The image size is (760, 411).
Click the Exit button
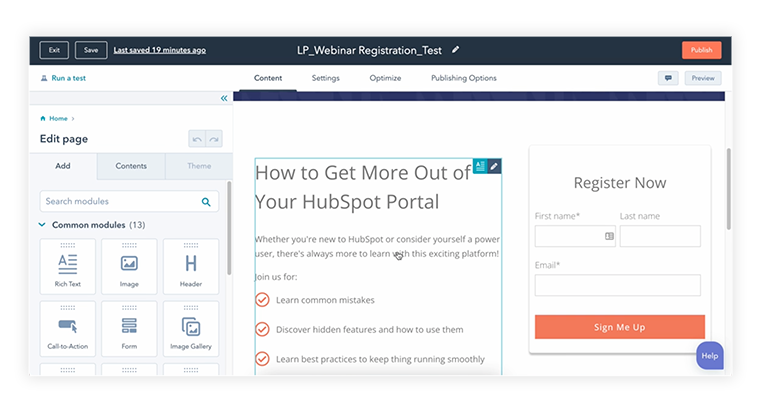click(x=54, y=50)
